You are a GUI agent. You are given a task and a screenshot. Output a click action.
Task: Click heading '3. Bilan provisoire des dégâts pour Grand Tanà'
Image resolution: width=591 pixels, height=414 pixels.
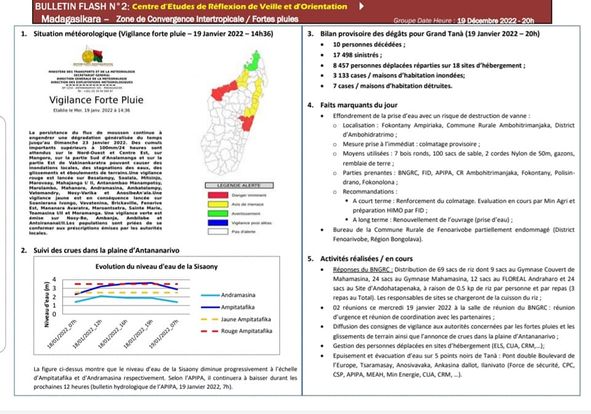(424, 34)
